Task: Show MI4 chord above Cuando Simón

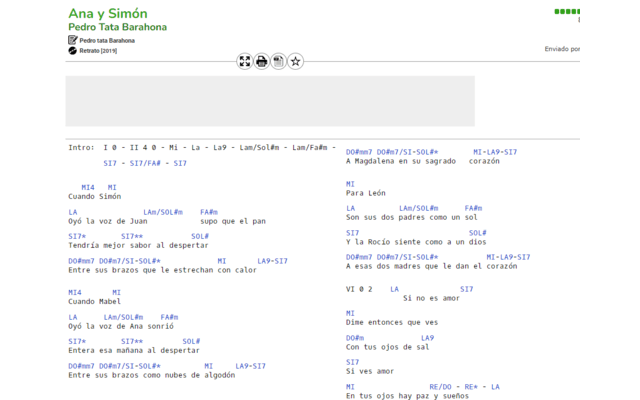Action: (x=88, y=187)
